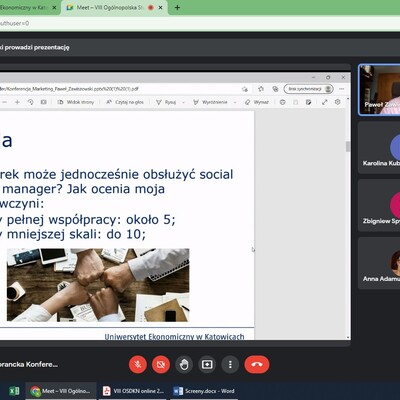Select Paweł participant video tile

tap(379, 90)
